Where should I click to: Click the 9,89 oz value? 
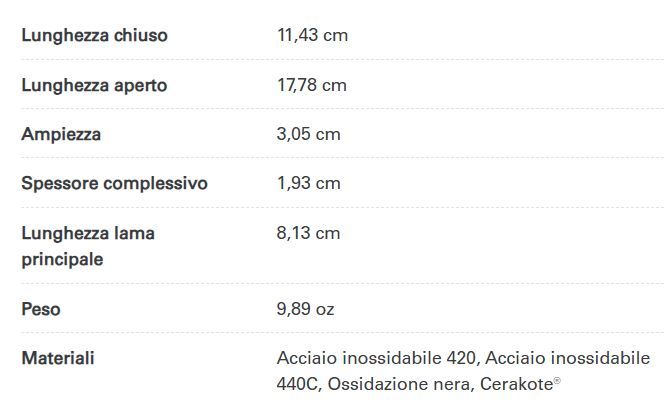(305, 309)
